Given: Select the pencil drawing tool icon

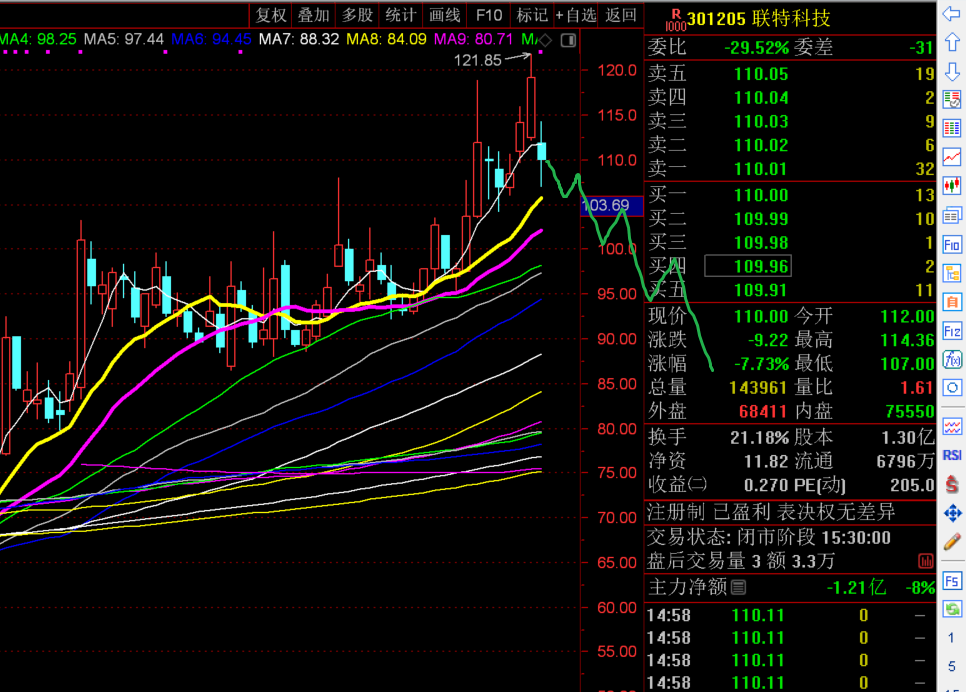Looking at the screenshot, I should [952, 542].
